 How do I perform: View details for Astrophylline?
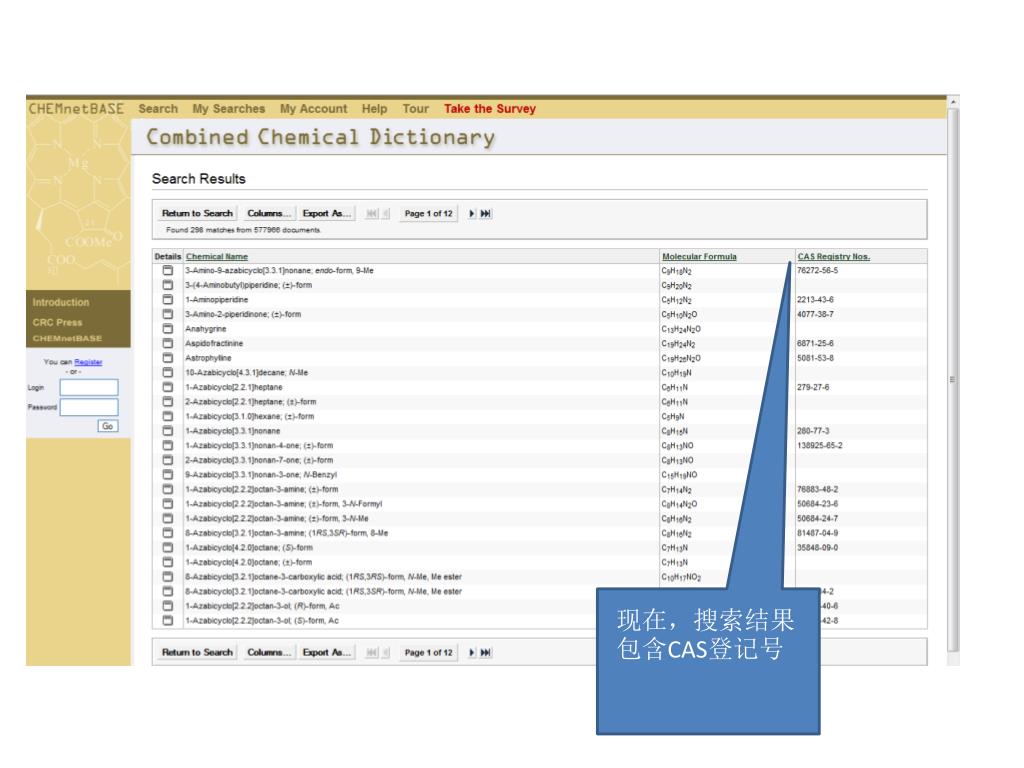pyautogui.click(x=168, y=358)
